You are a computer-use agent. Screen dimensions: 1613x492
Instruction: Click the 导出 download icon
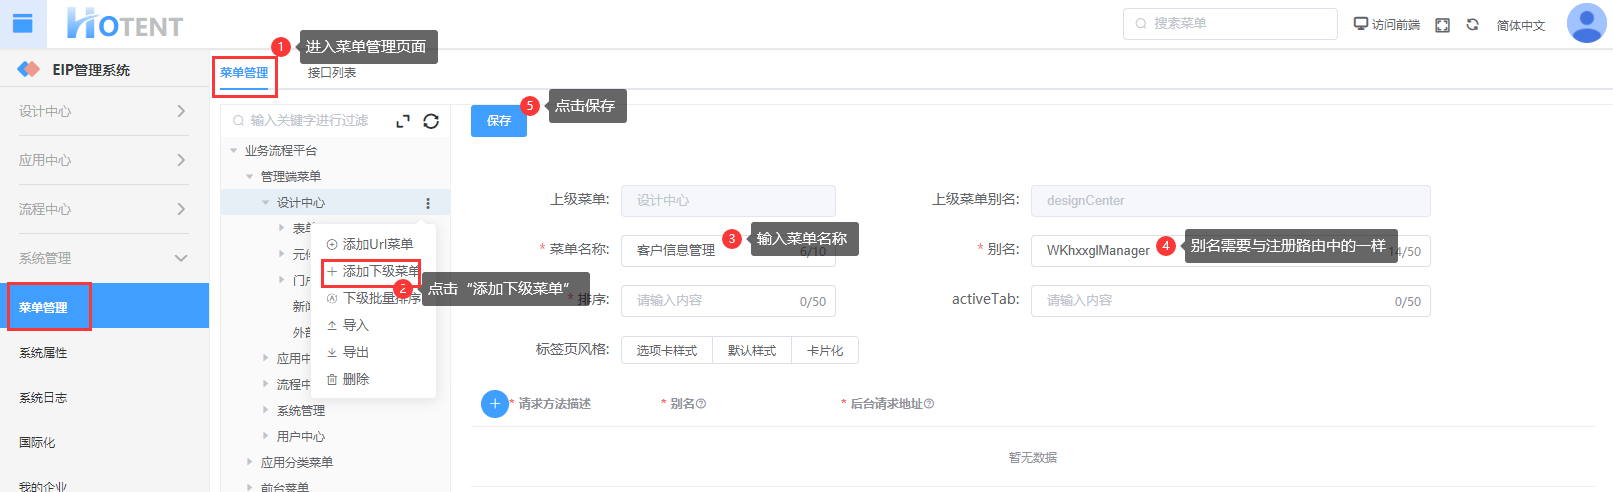pos(332,353)
